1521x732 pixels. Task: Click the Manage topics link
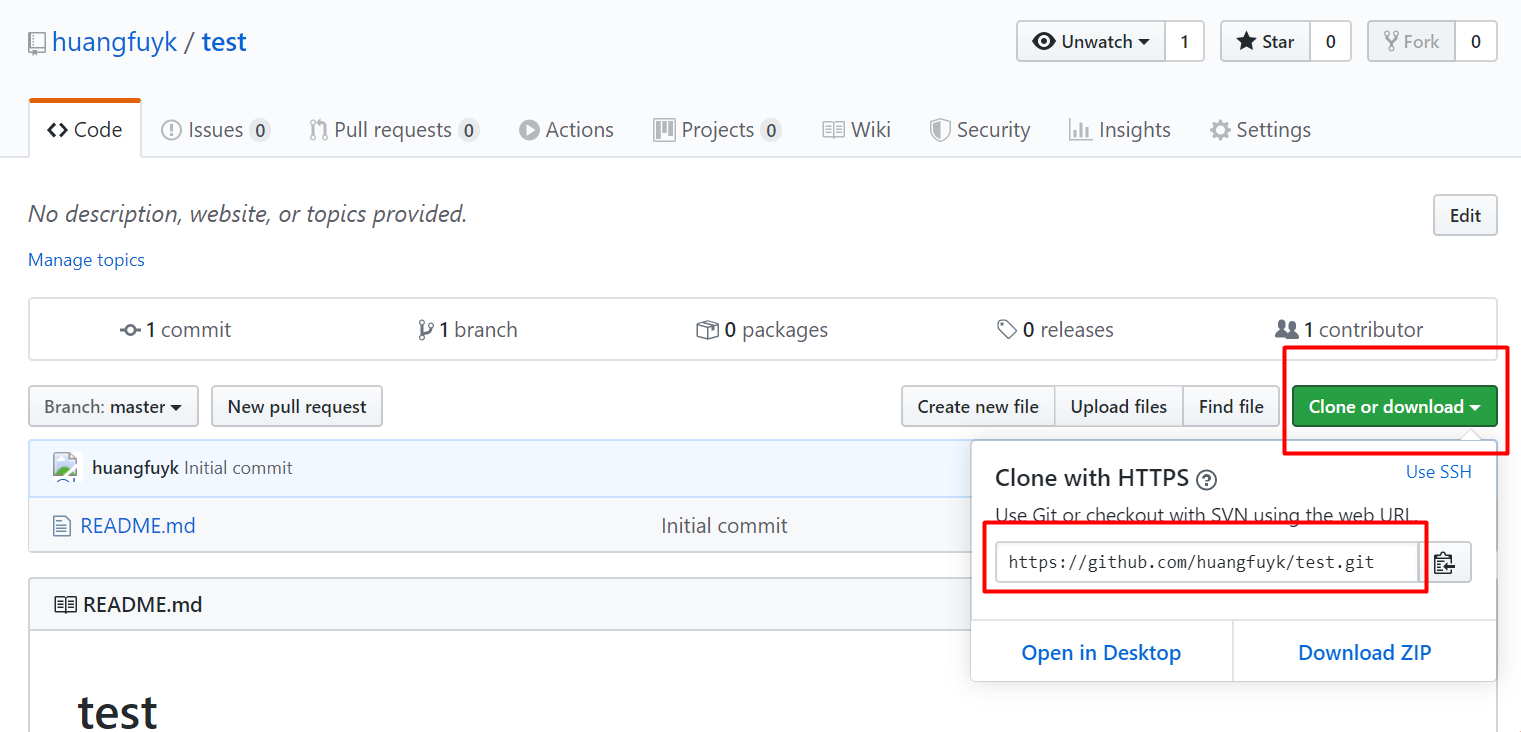pyautogui.click(x=86, y=260)
